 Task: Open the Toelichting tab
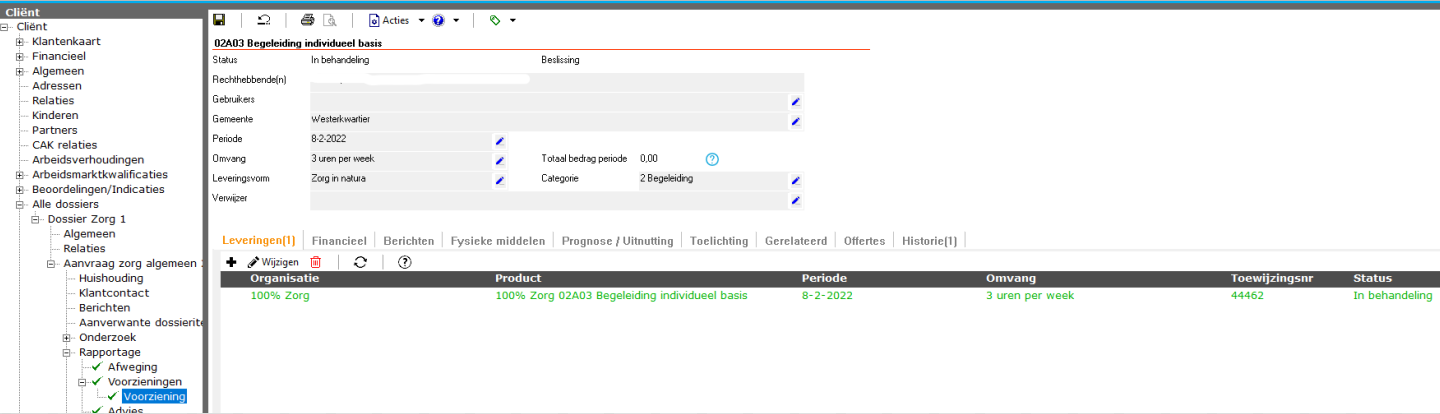pyautogui.click(x=719, y=241)
